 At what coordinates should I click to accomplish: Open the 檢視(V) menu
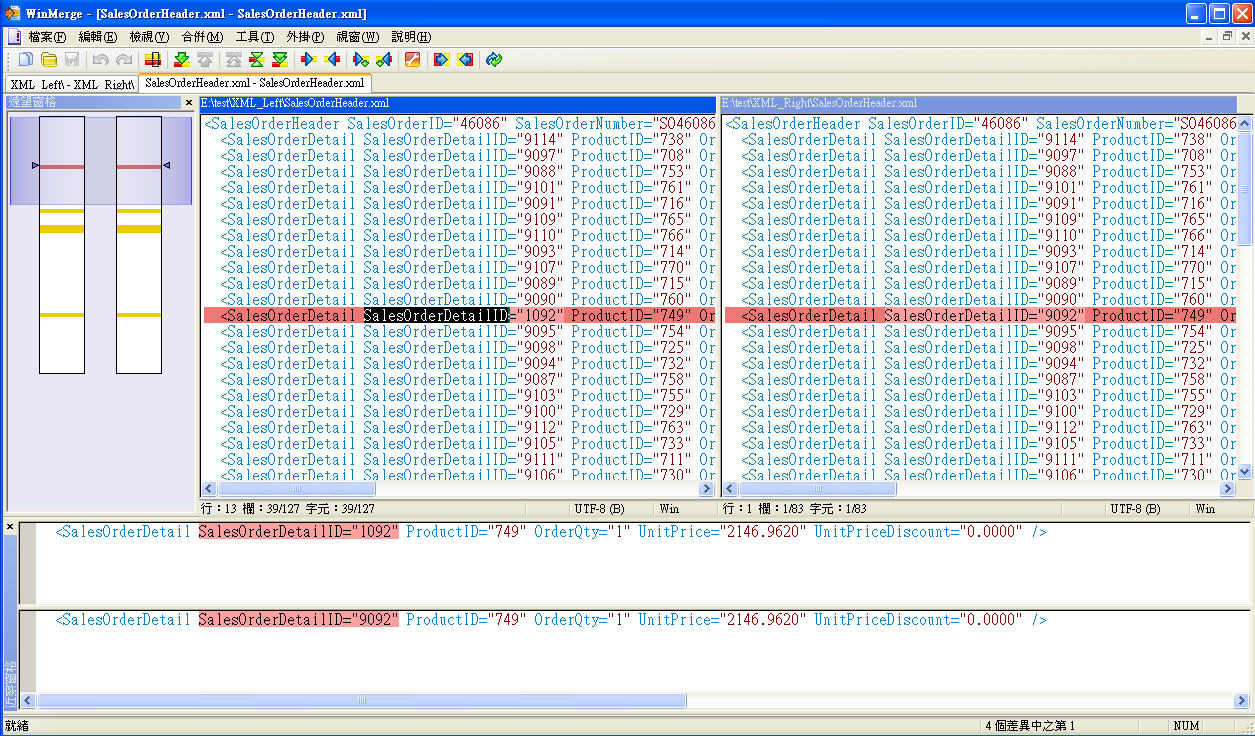tap(149, 37)
